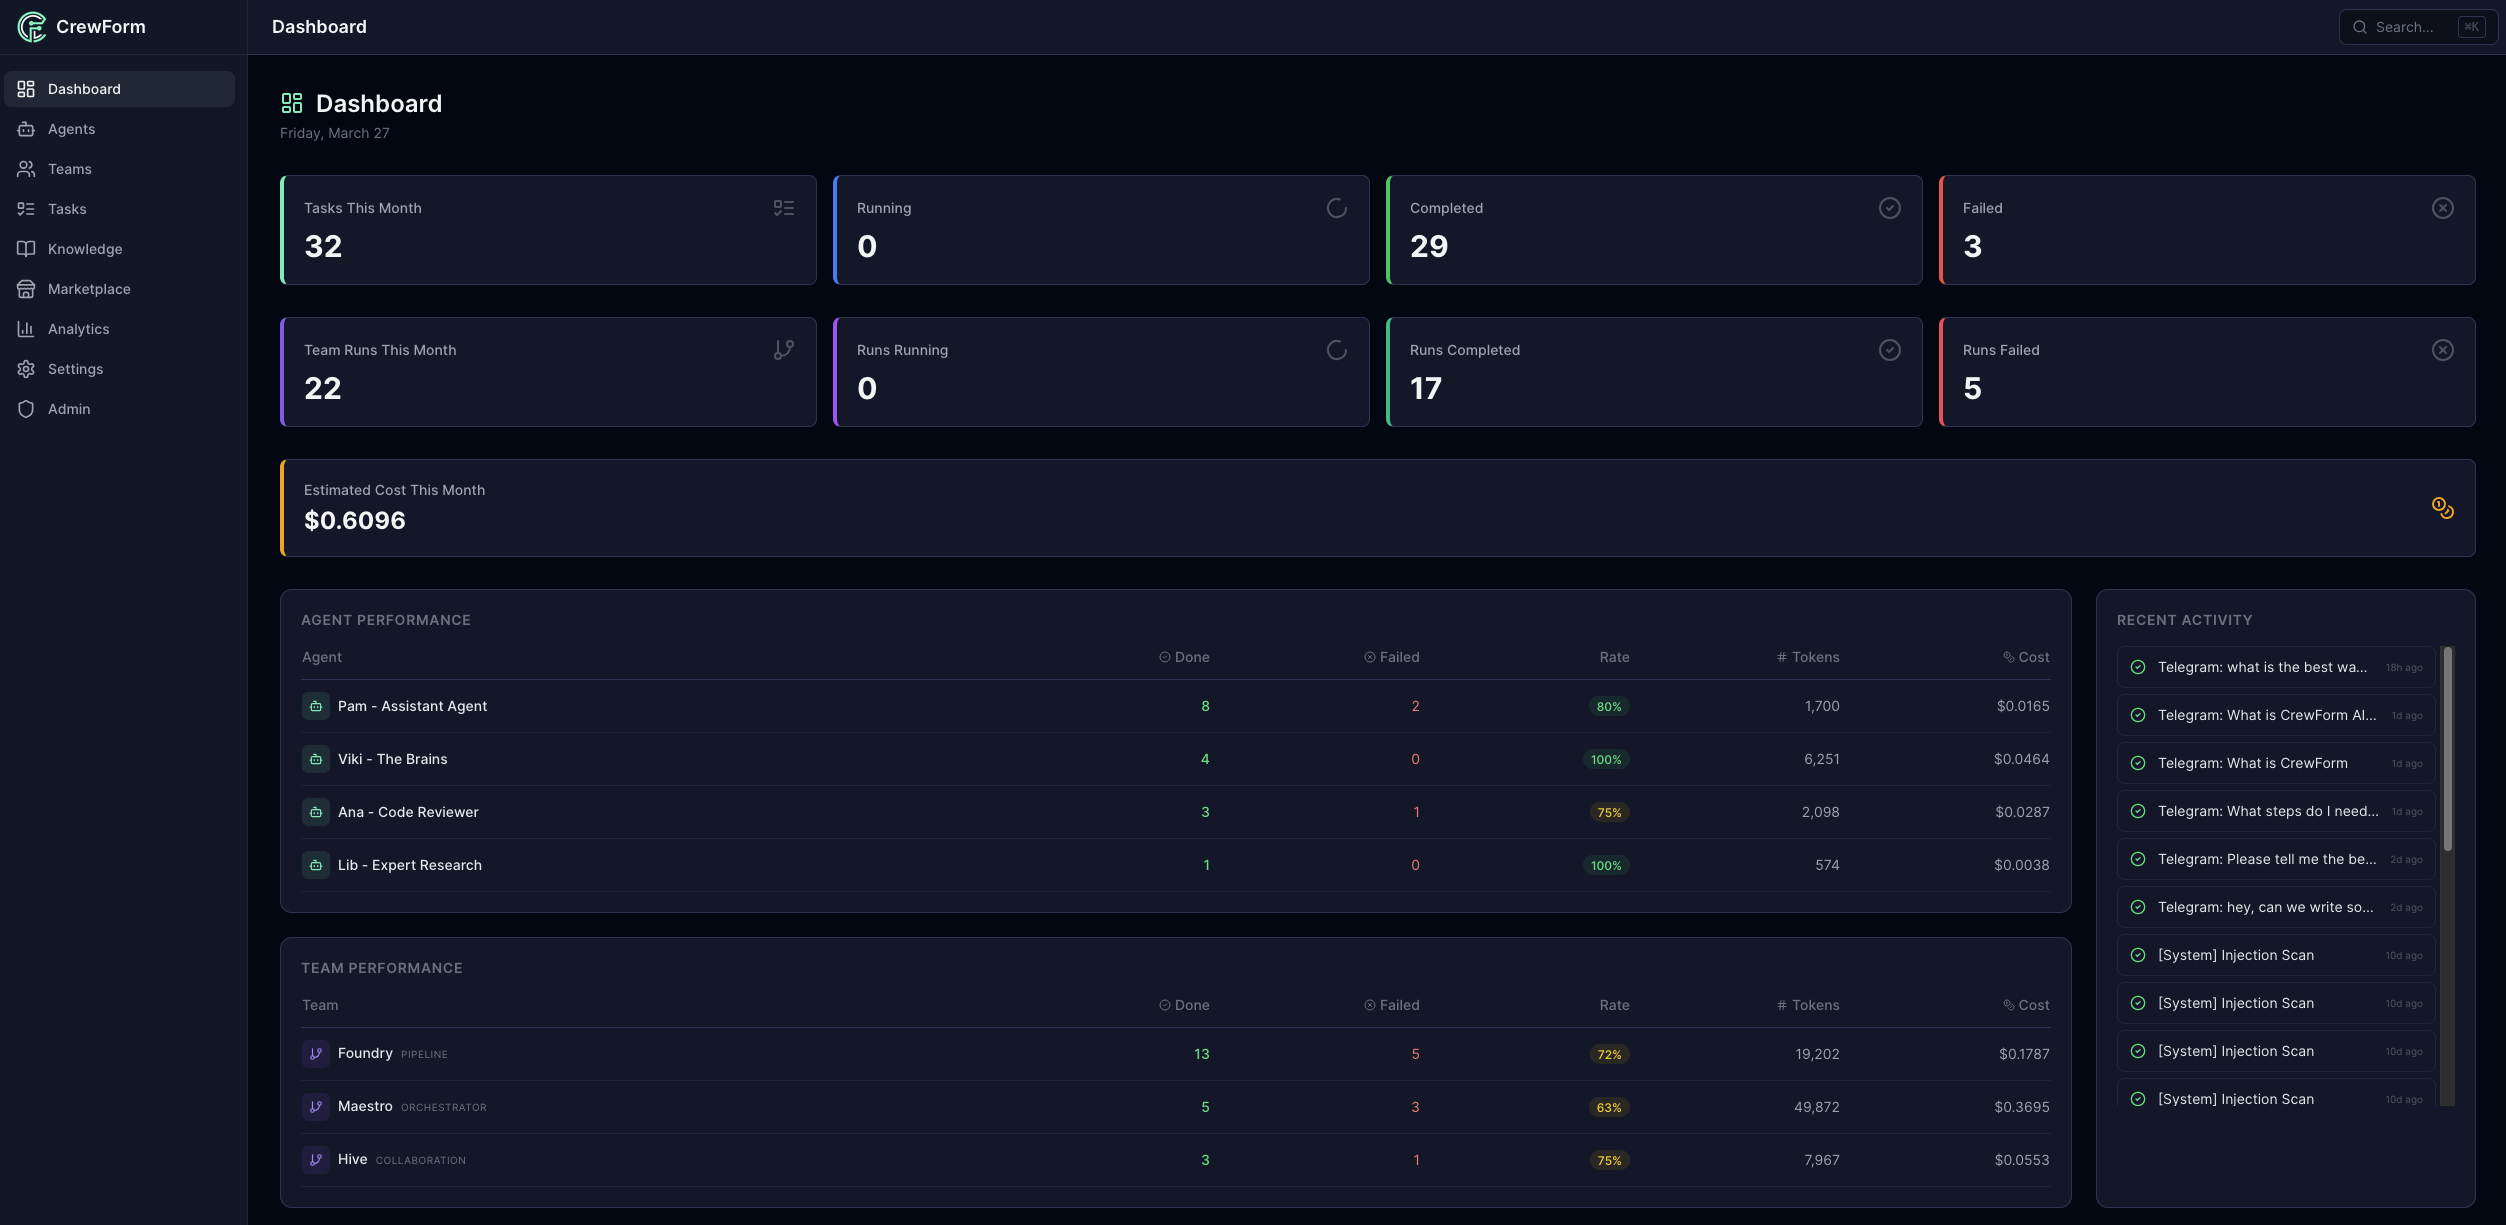The width and height of the screenshot is (2506, 1225).
Task: Select the Agents icon in the sidebar
Action: point(26,128)
